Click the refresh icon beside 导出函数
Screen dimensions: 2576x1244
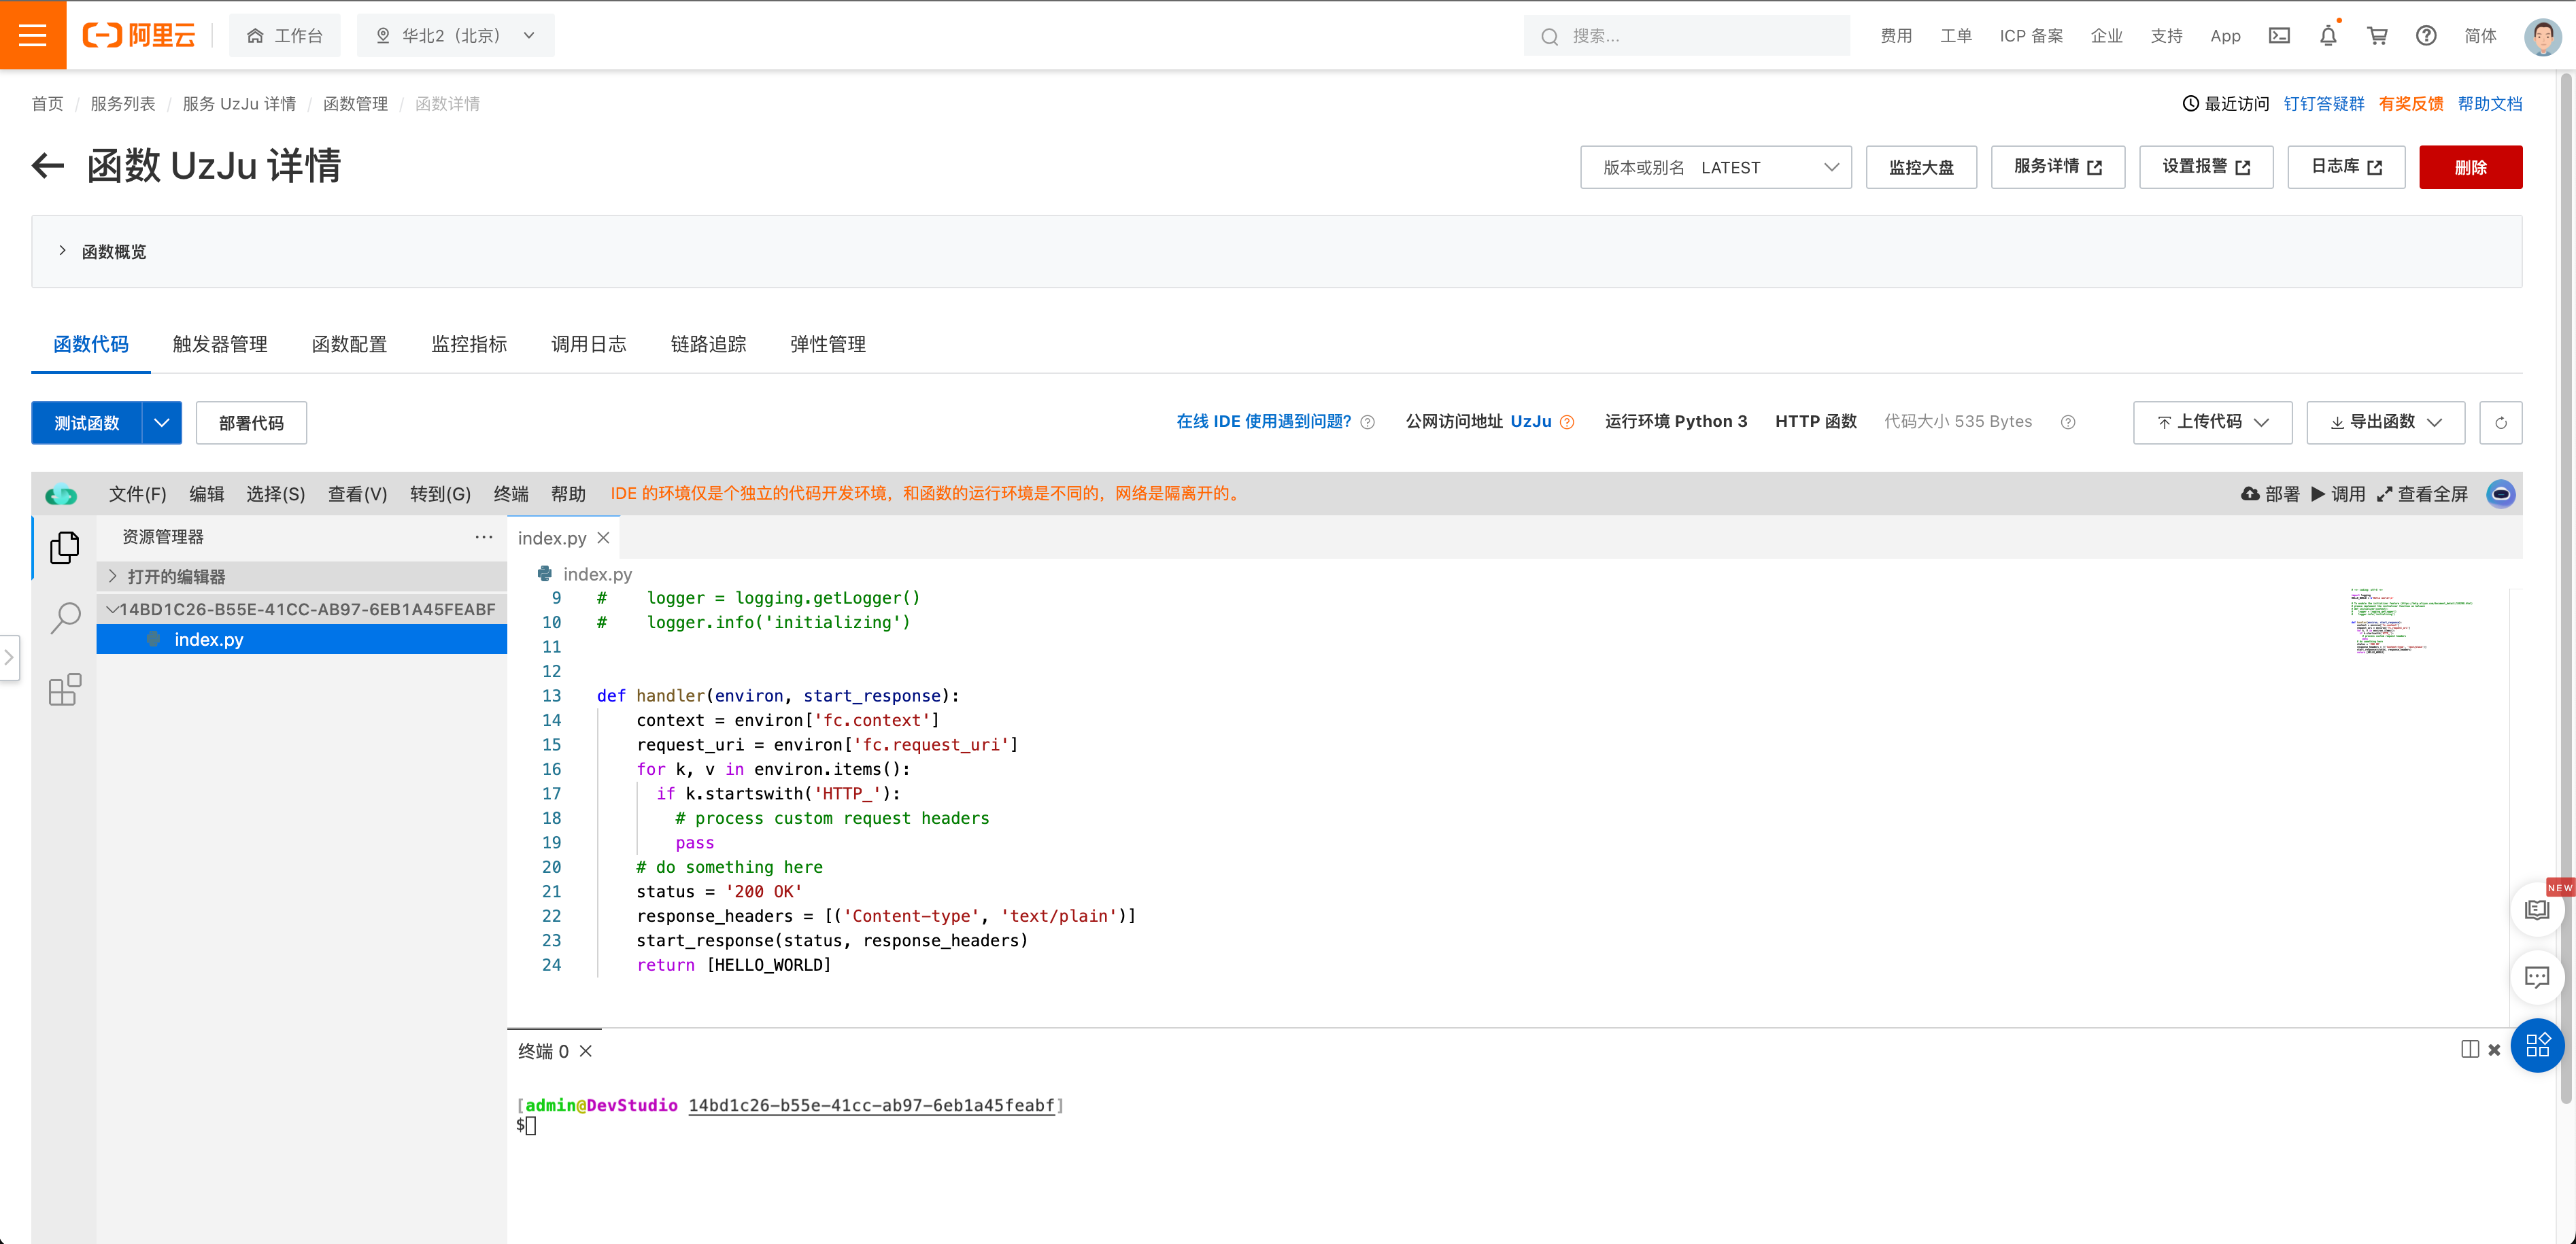click(2500, 422)
